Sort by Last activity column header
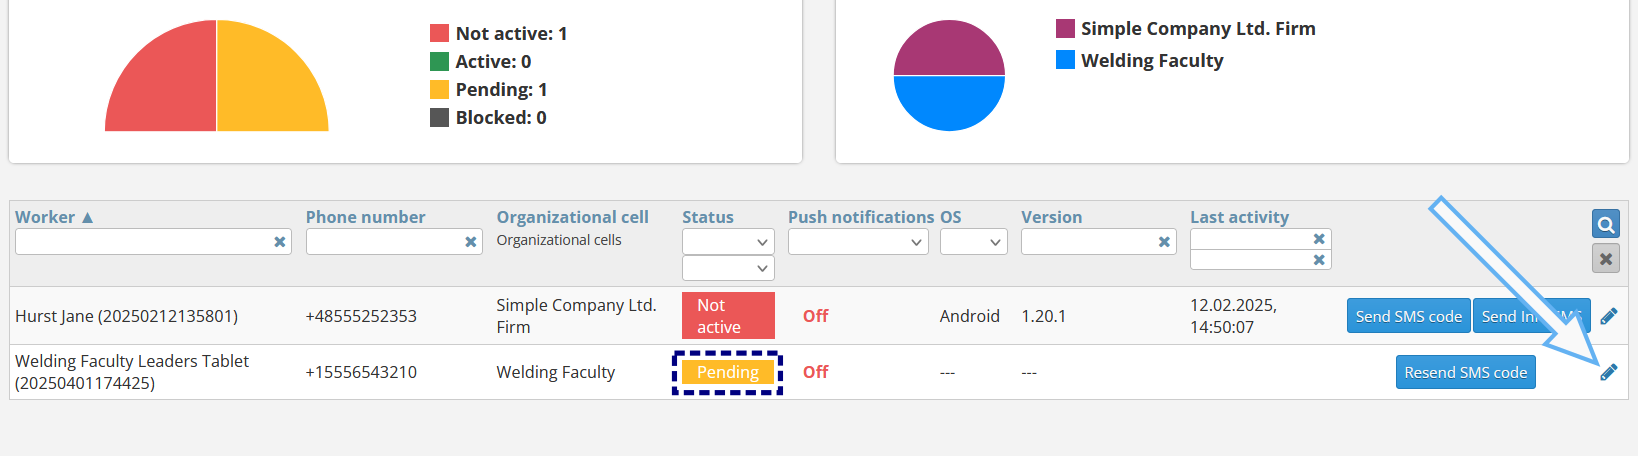The image size is (1638, 456). (1239, 217)
